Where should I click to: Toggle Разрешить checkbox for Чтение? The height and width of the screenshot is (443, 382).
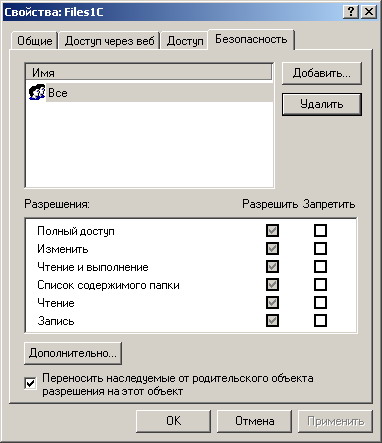point(272,302)
